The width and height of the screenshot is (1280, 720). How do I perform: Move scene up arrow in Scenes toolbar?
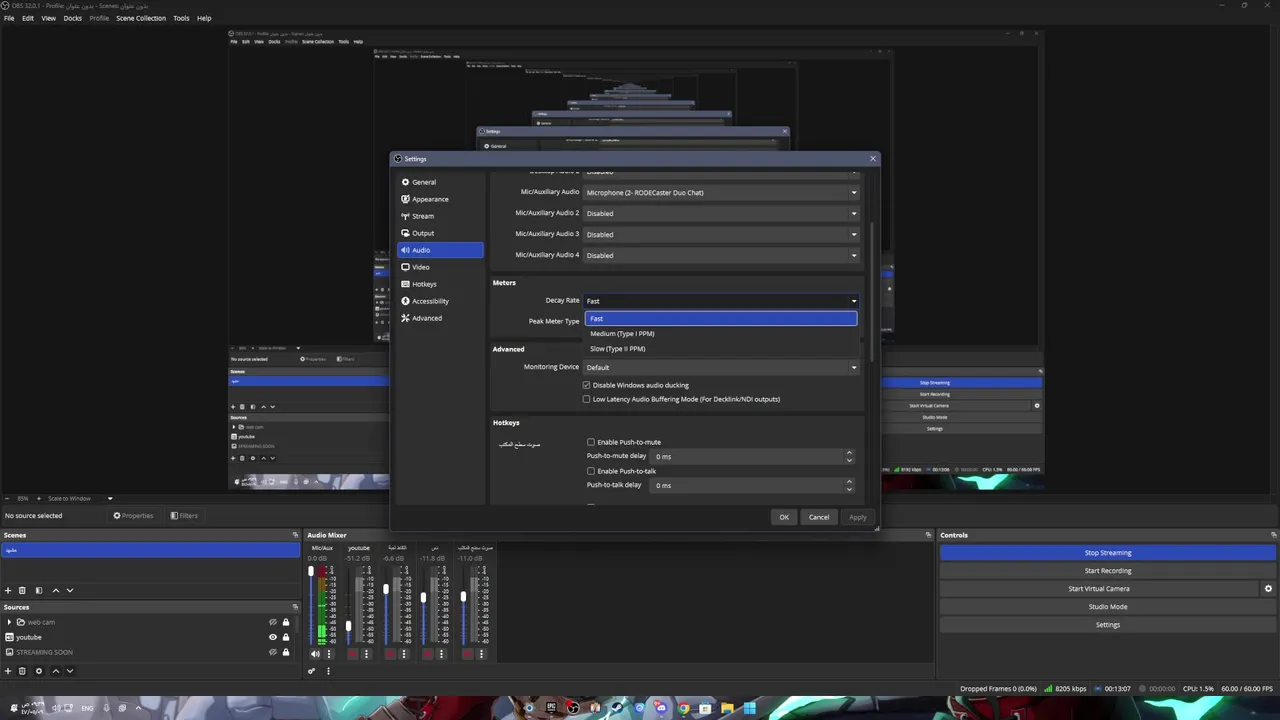coord(56,590)
